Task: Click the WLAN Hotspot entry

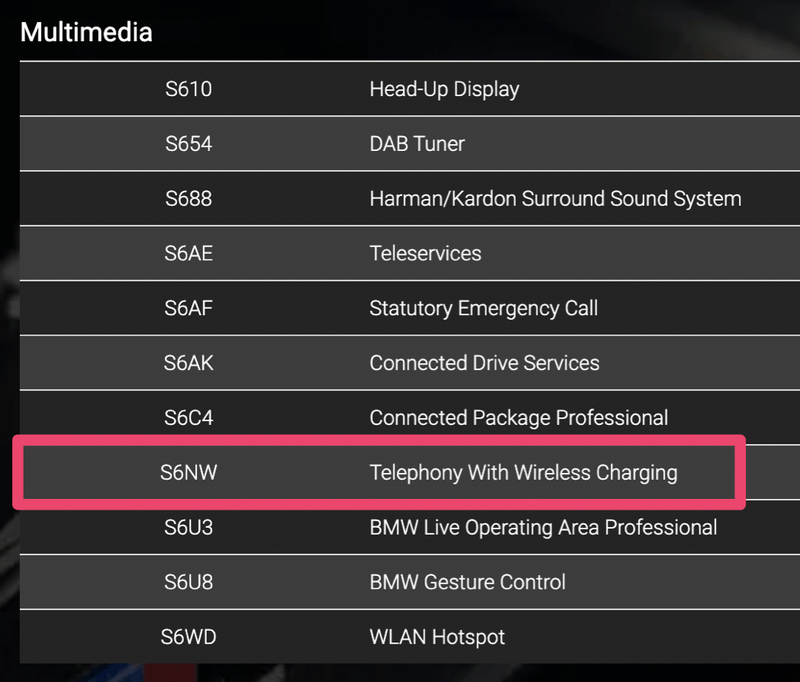Action: click(437, 637)
